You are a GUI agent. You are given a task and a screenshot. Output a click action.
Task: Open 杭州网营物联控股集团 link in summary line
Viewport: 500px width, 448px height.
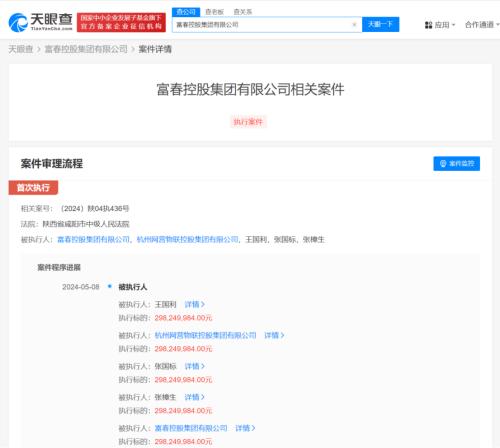click(x=188, y=239)
